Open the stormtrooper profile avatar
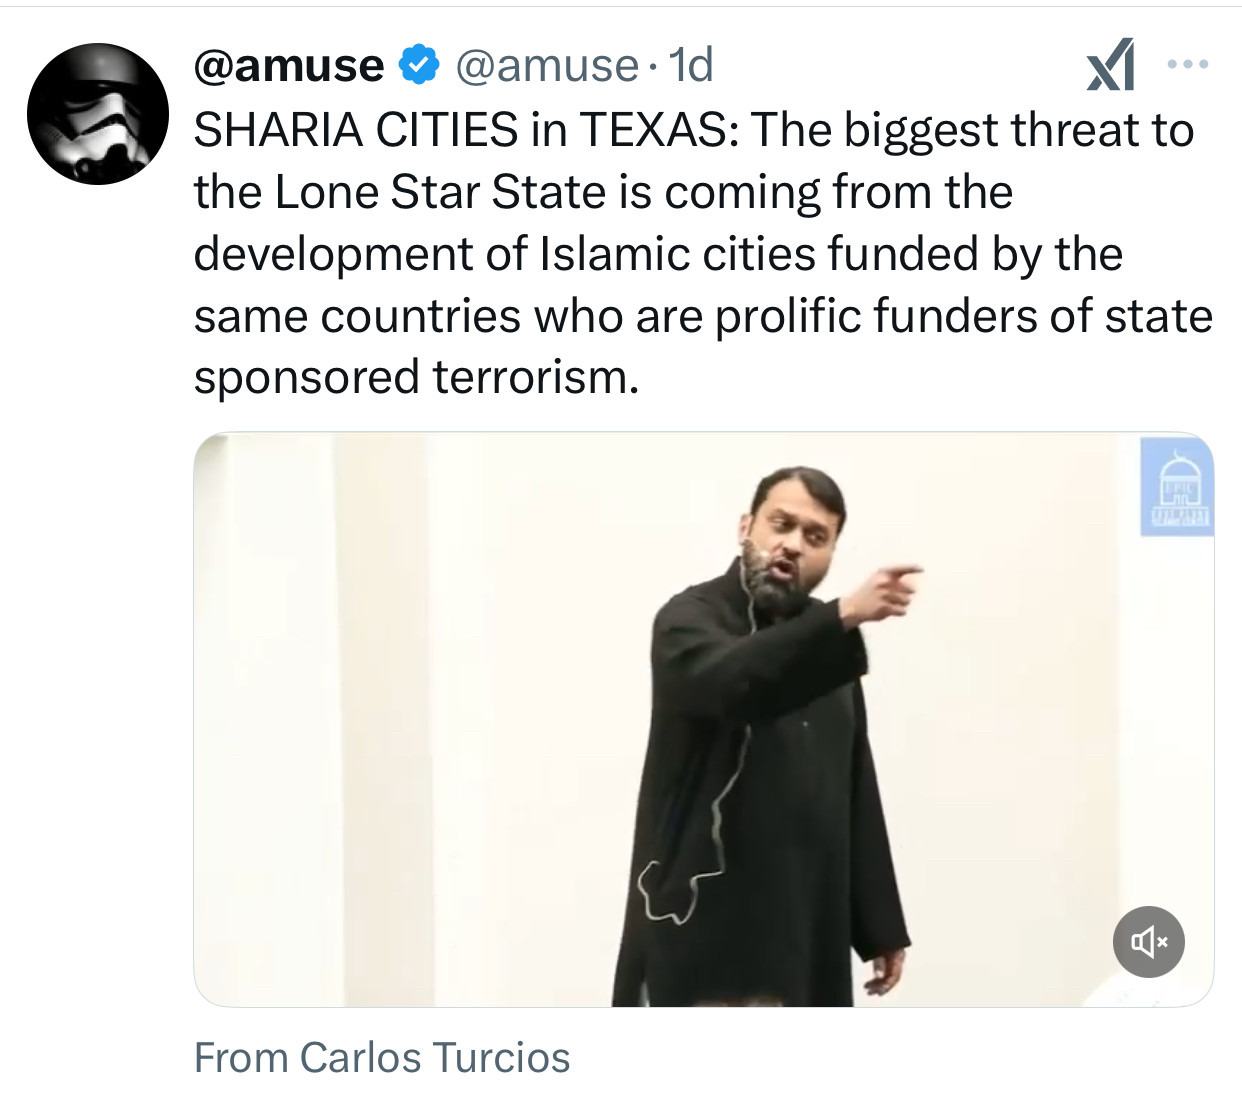 (98, 114)
